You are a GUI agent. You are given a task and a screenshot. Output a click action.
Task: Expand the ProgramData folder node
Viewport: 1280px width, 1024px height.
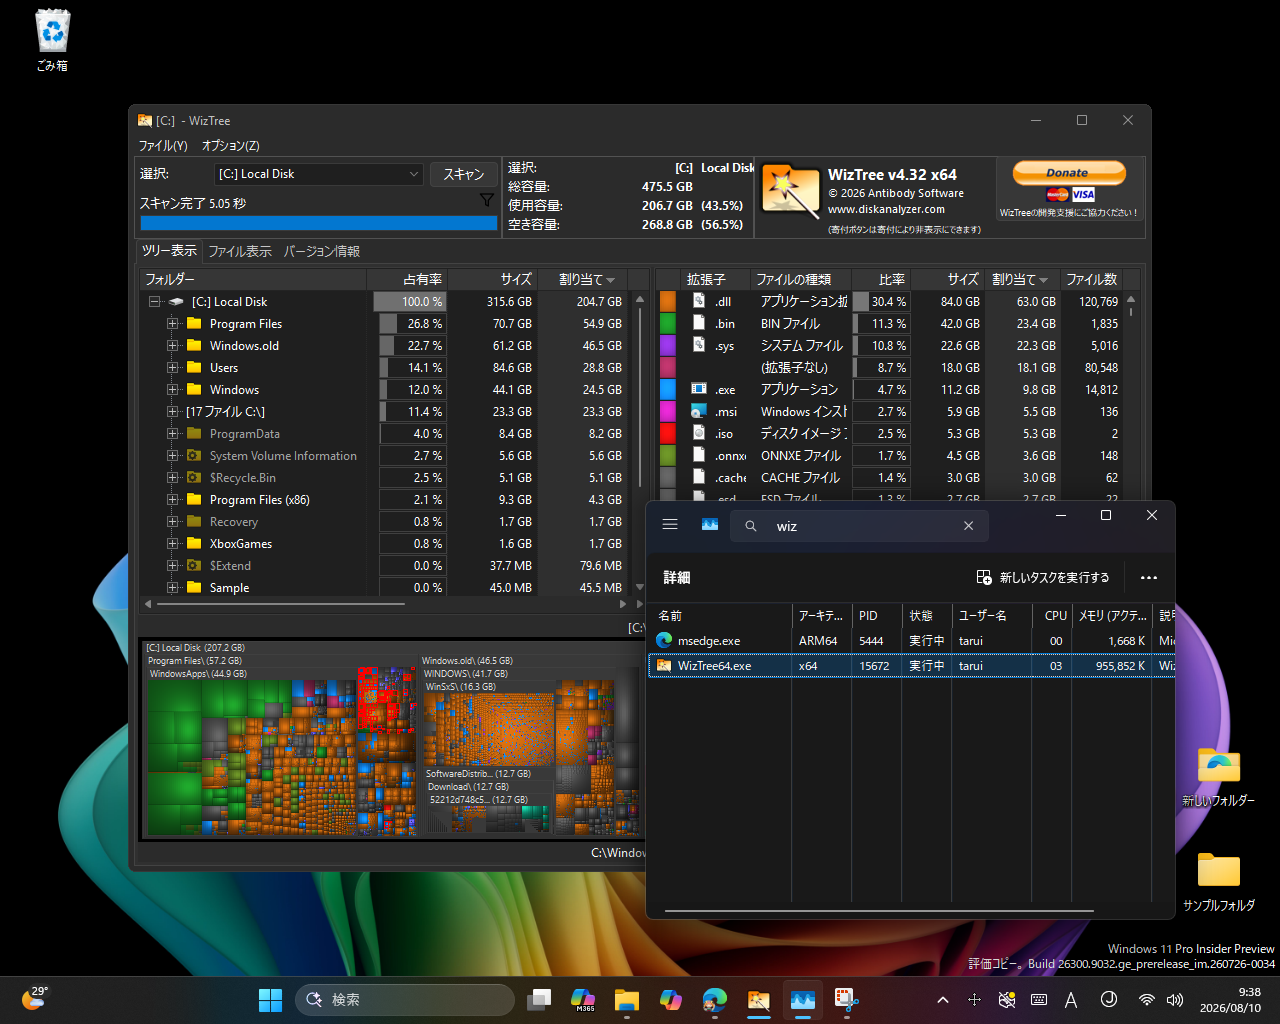pos(172,433)
